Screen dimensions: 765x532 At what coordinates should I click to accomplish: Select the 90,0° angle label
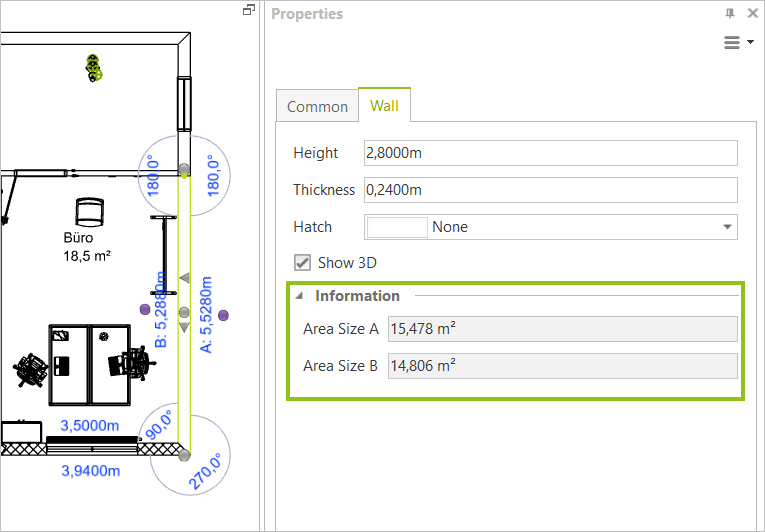(x=159, y=425)
